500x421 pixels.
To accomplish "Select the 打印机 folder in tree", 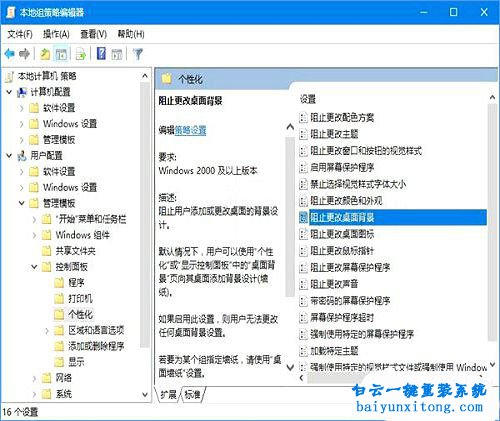I will [x=80, y=298].
